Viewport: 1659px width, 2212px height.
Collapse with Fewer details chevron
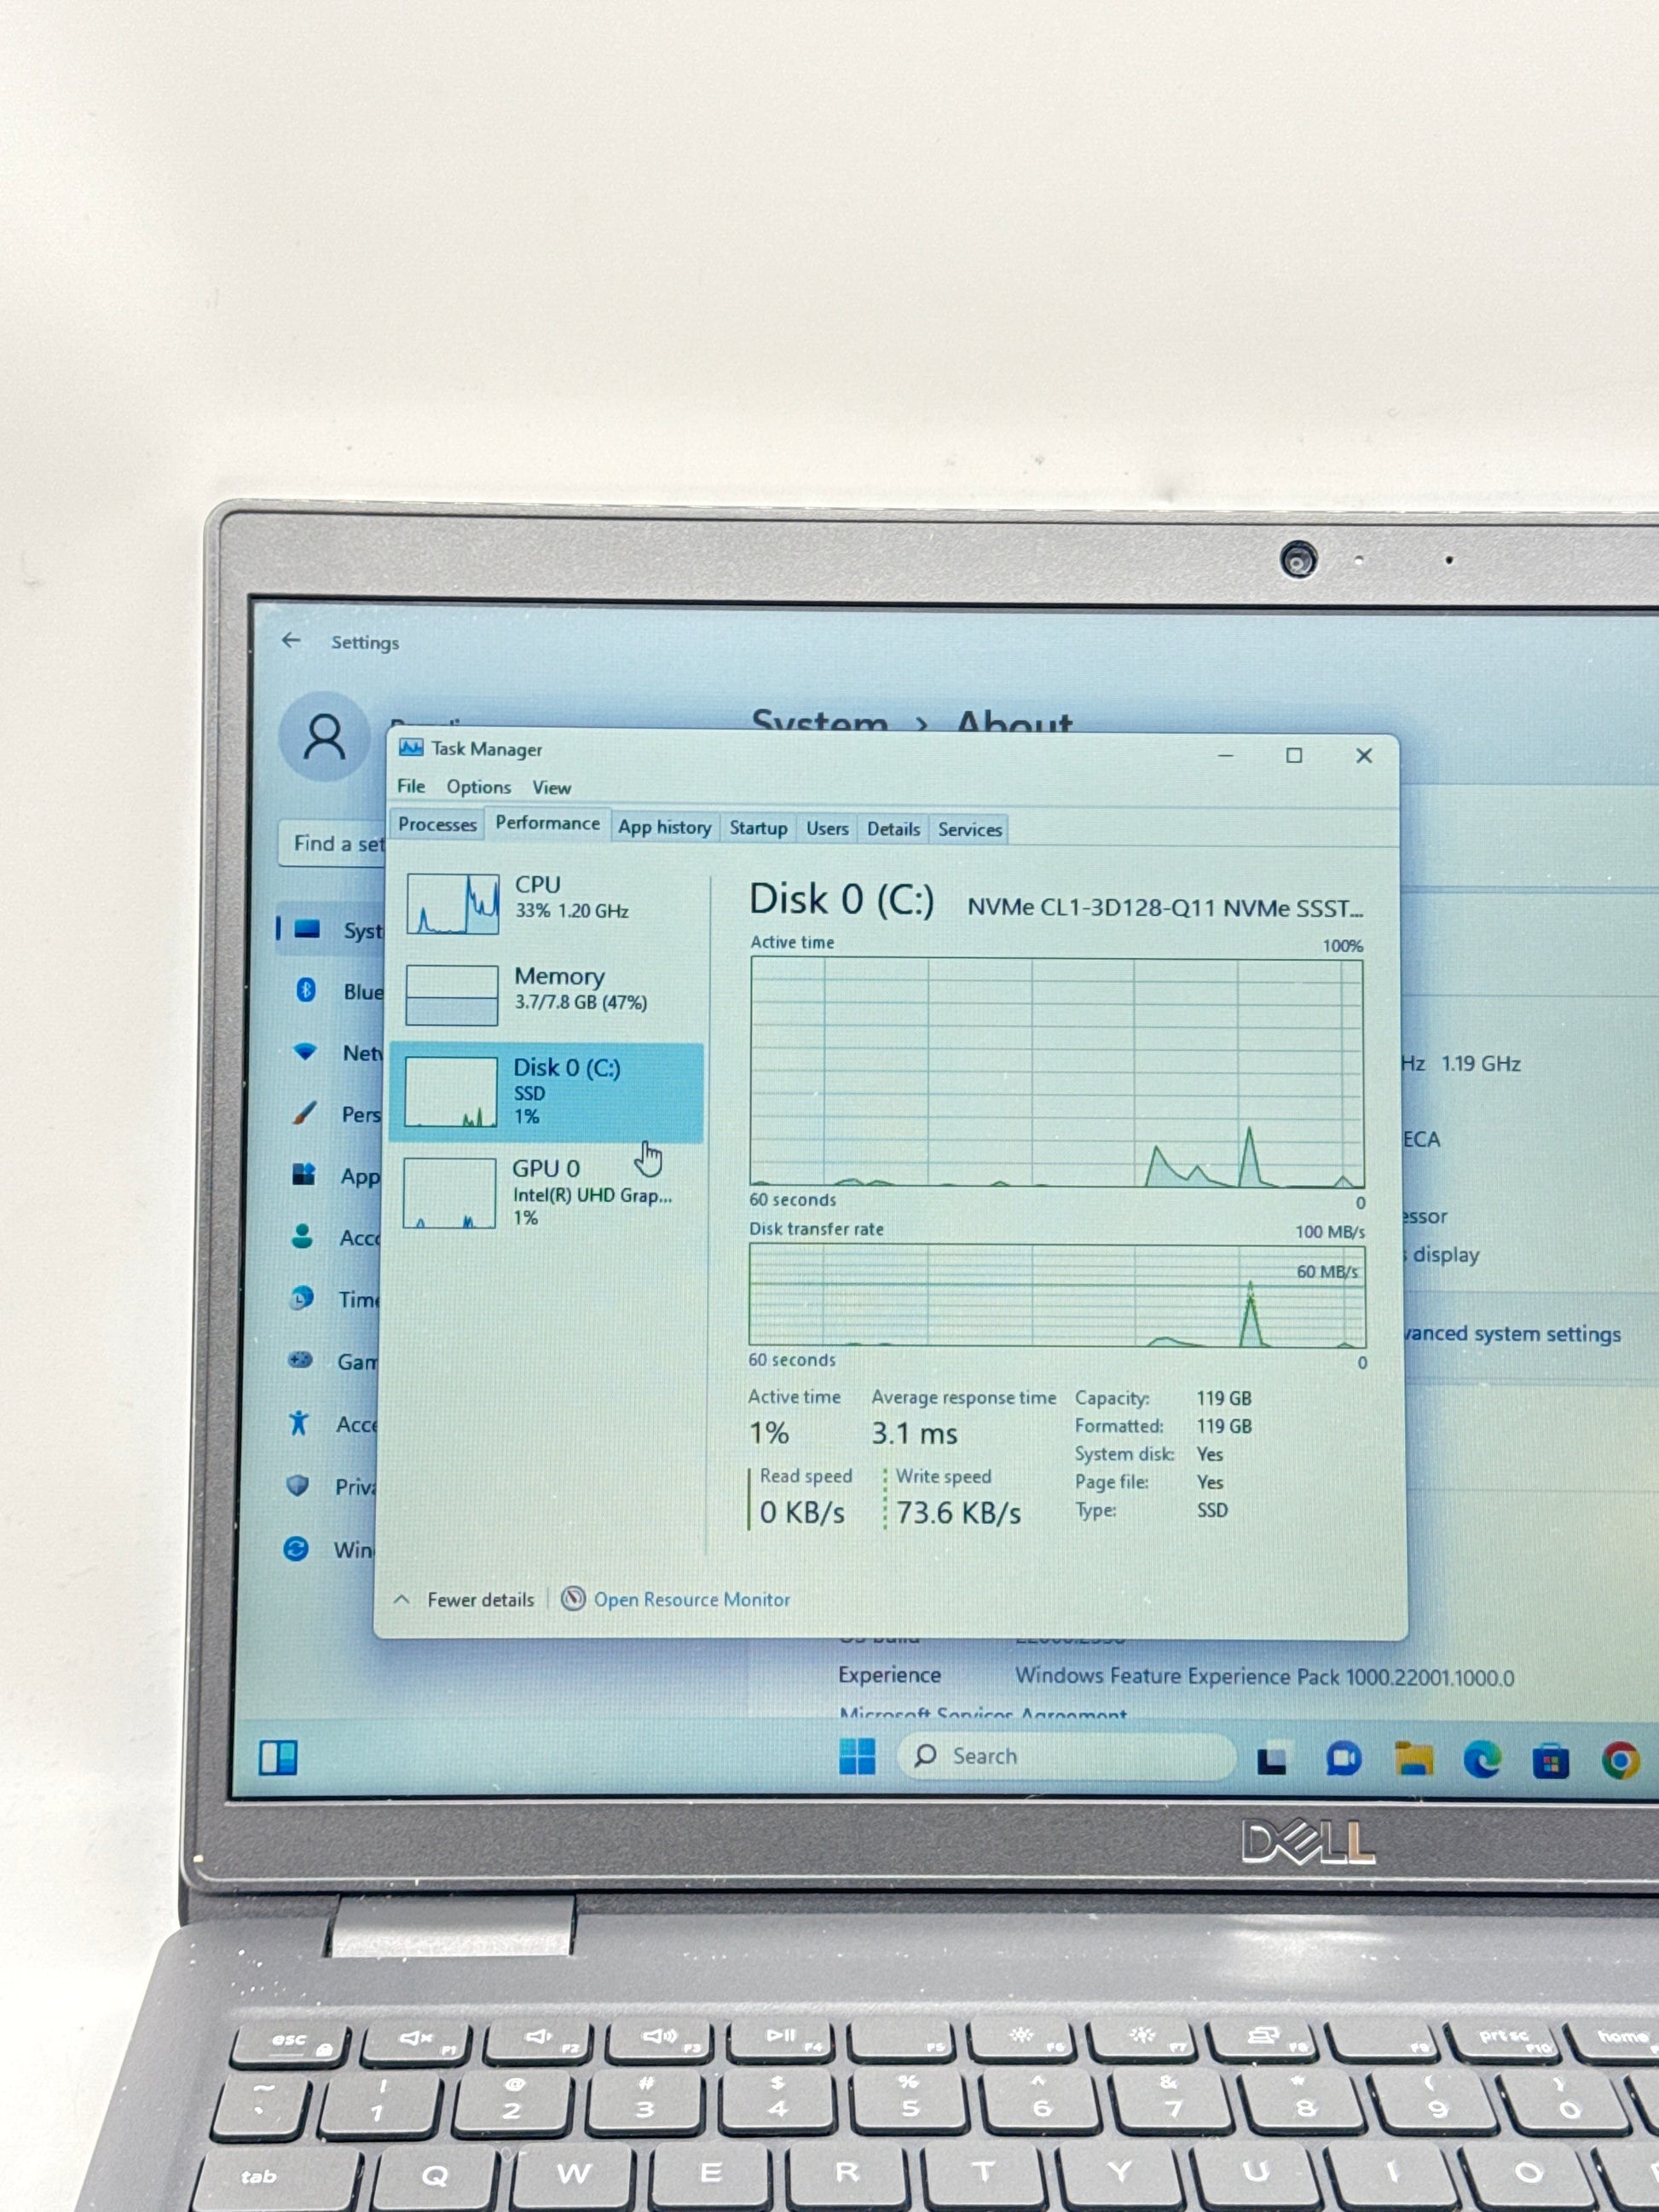(402, 1599)
